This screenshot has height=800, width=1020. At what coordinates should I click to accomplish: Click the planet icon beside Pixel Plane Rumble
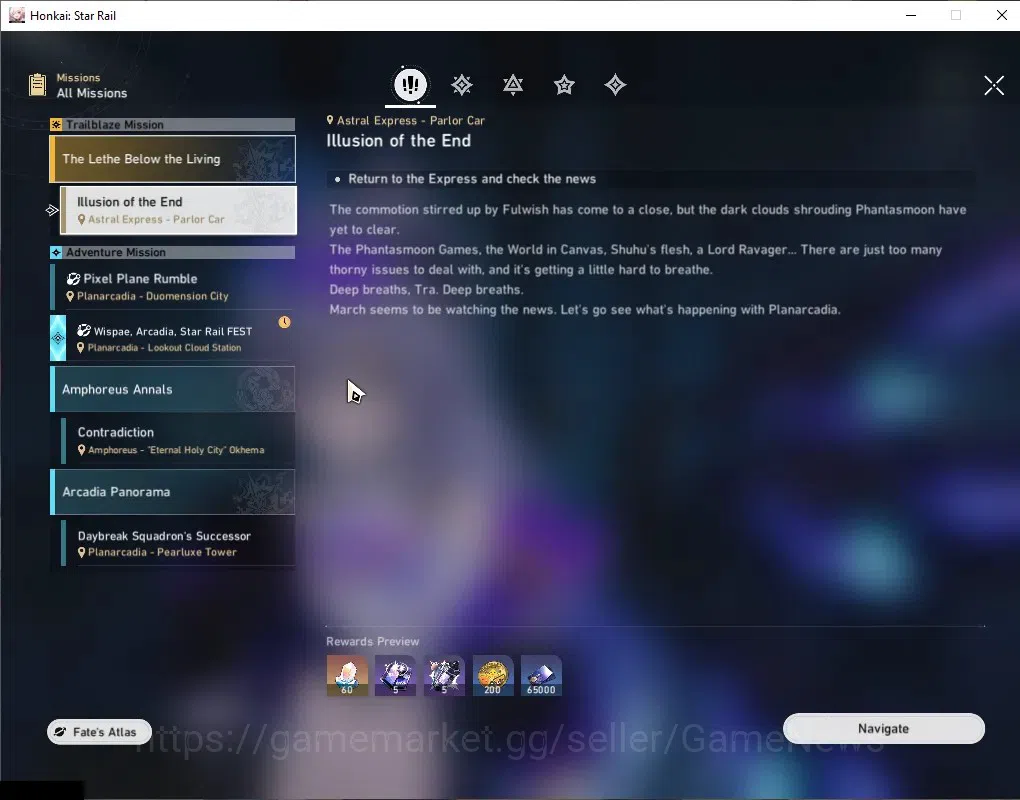[74, 278]
